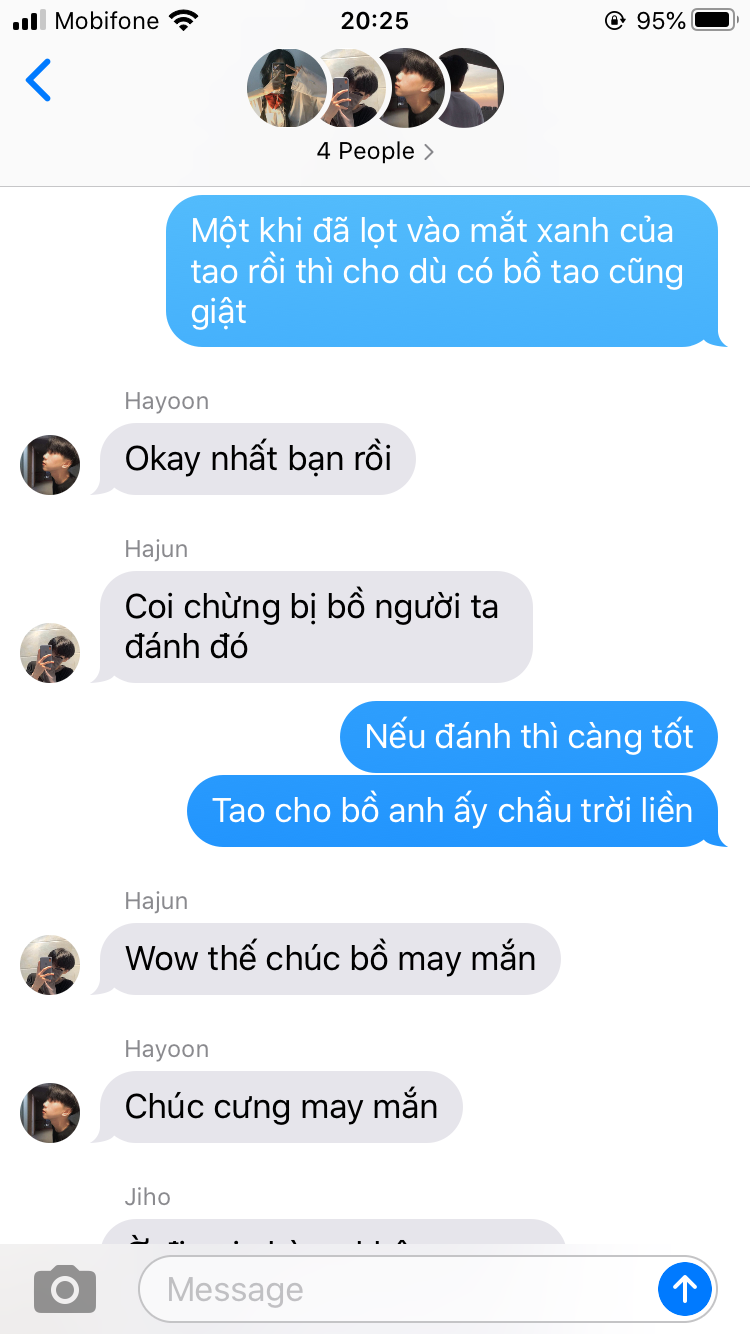Tap Hayoon's avatar beside 'Okay nhất bạn rồi'
The width and height of the screenshot is (750, 1334).
50,465
